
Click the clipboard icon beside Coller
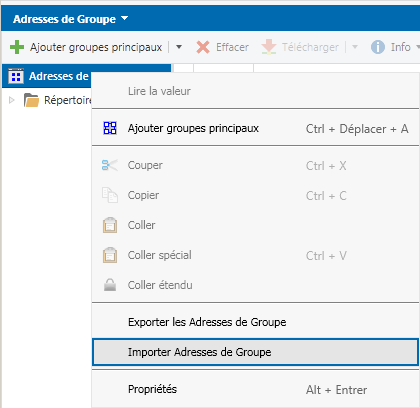(x=110, y=225)
